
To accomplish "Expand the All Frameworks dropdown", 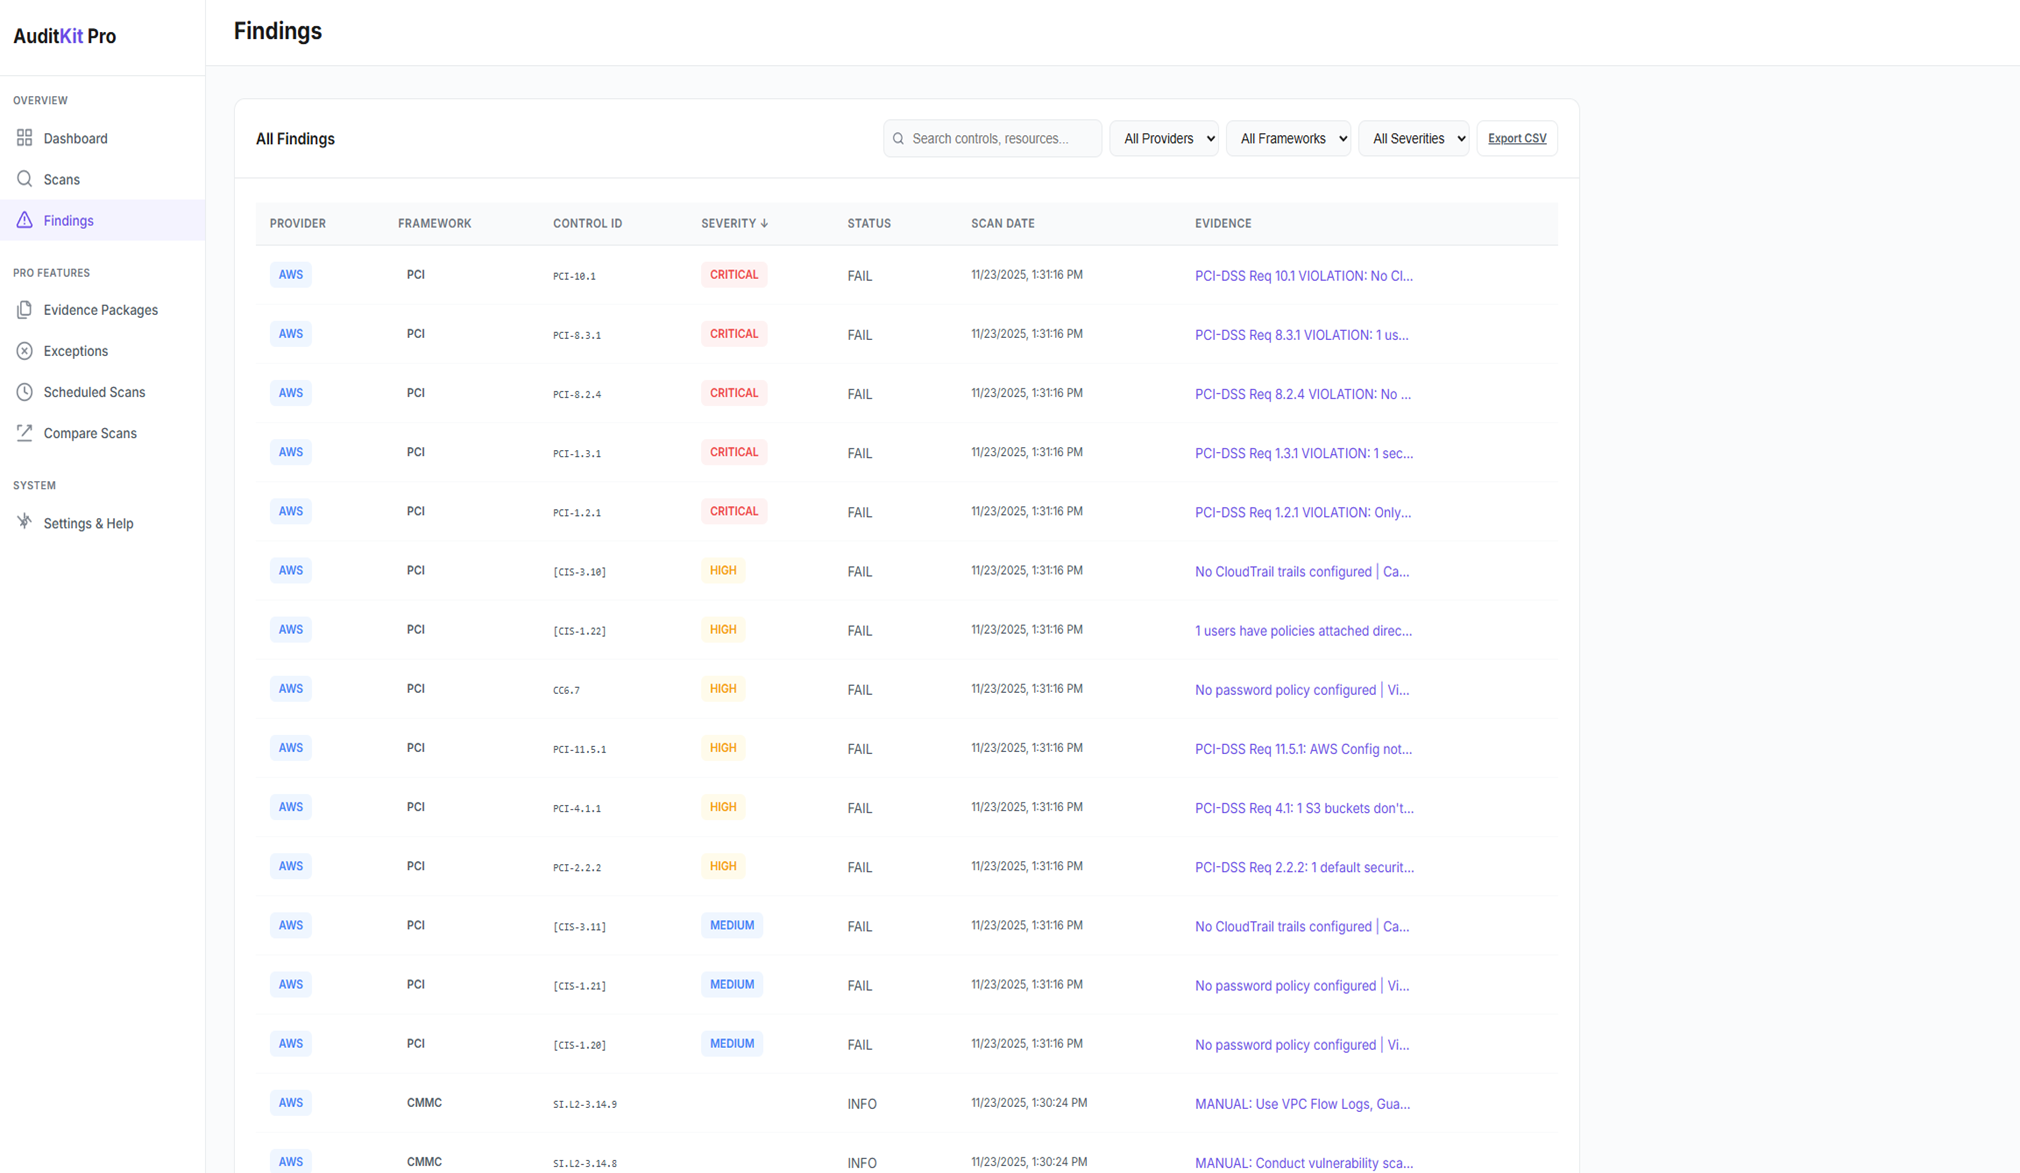I will click(1288, 139).
